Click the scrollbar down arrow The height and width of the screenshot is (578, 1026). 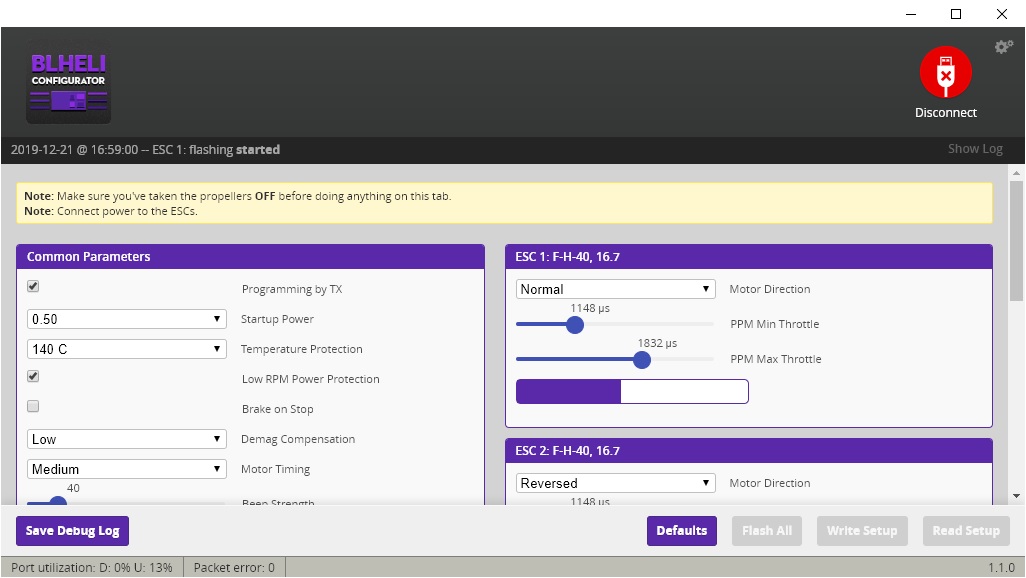click(x=1016, y=496)
